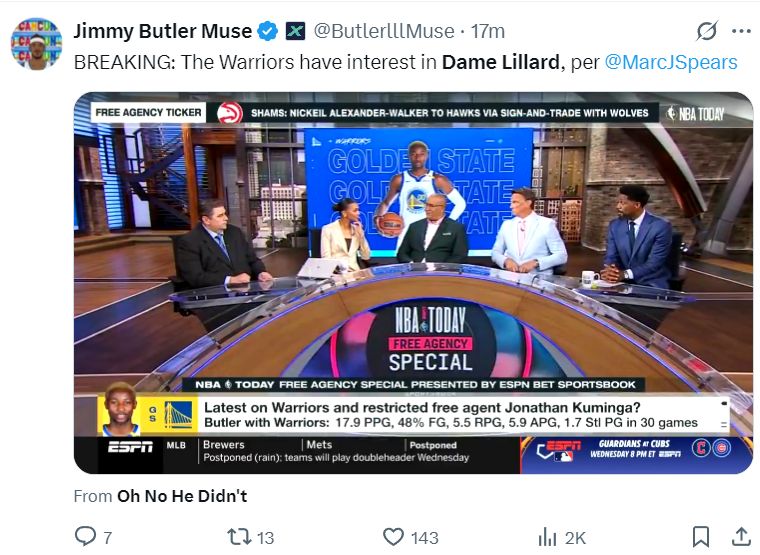The width and height of the screenshot is (760, 555).
Task: Share the post via upload-arrow icon
Action: tap(740, 537)
